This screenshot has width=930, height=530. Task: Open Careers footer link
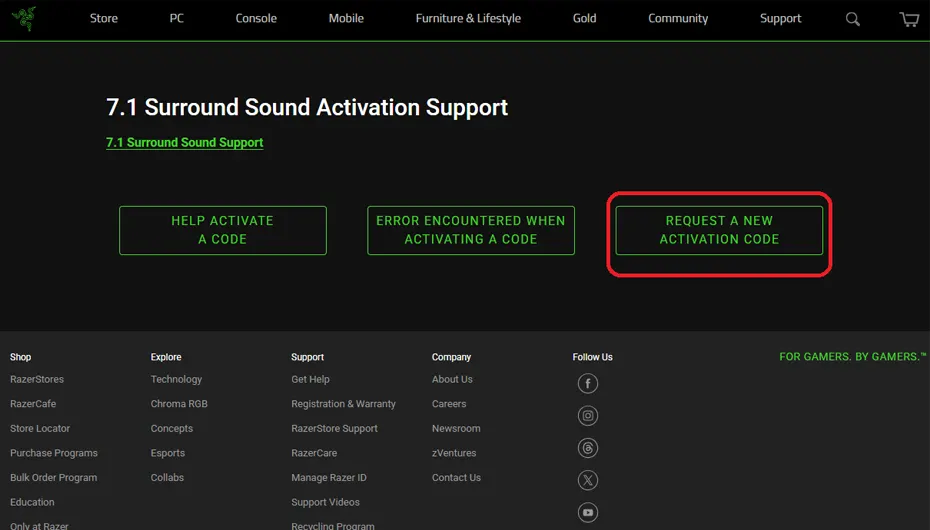[449, 404]
